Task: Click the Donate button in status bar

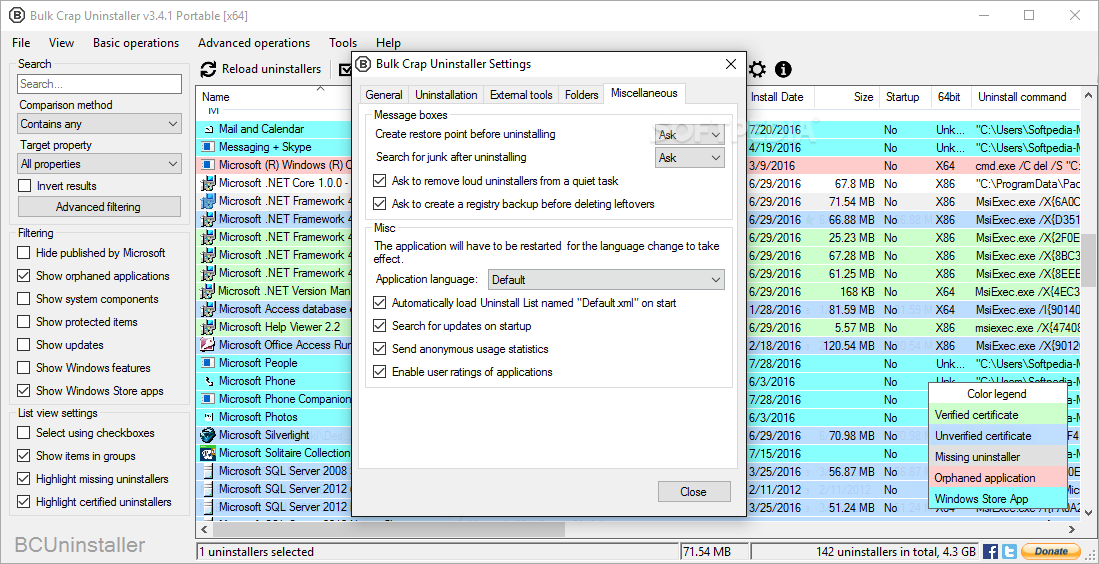Action: coord(1049,551)
